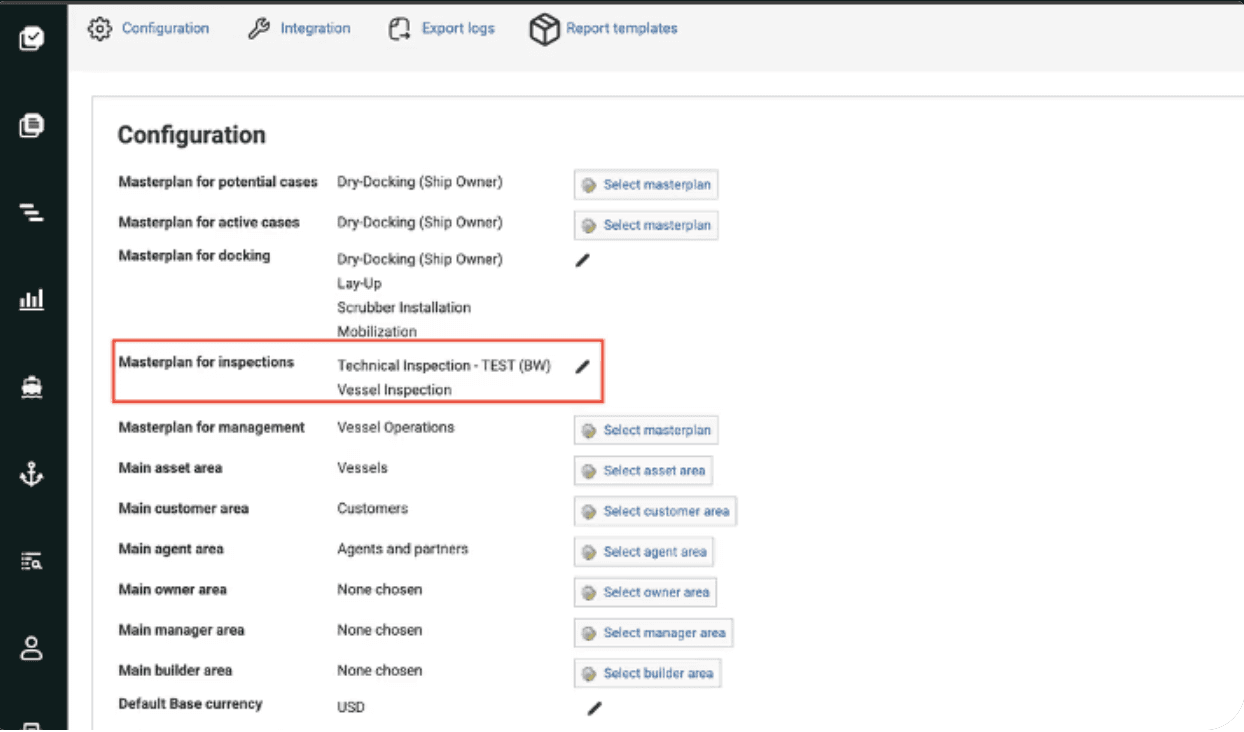Open the bar chart reports icon
Screen dimensions: 1244x732
point(31,299)
